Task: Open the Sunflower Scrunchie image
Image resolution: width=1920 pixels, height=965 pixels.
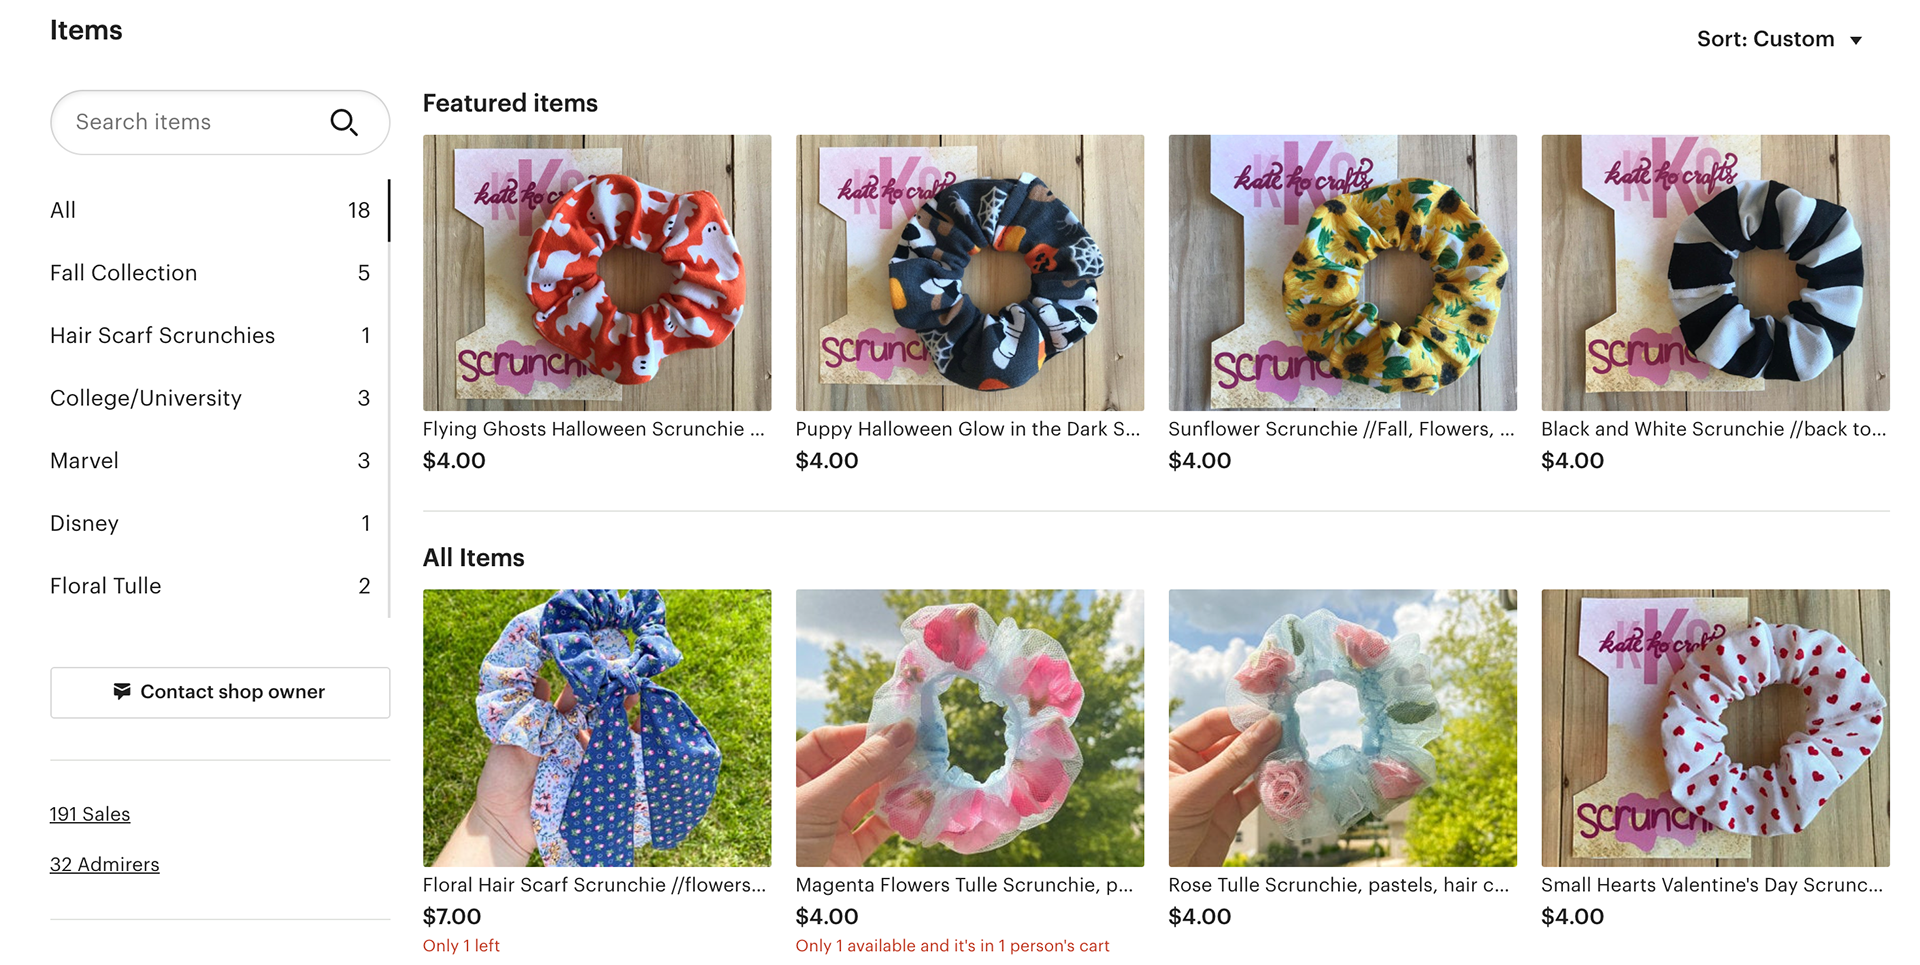Action: [x=1343, y=273]
